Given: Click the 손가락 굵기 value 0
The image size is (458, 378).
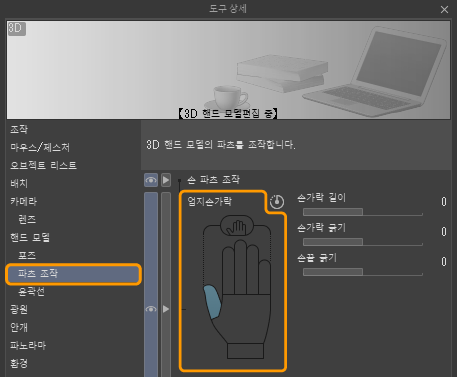Looking at the screenshot, I should [444, 232].
